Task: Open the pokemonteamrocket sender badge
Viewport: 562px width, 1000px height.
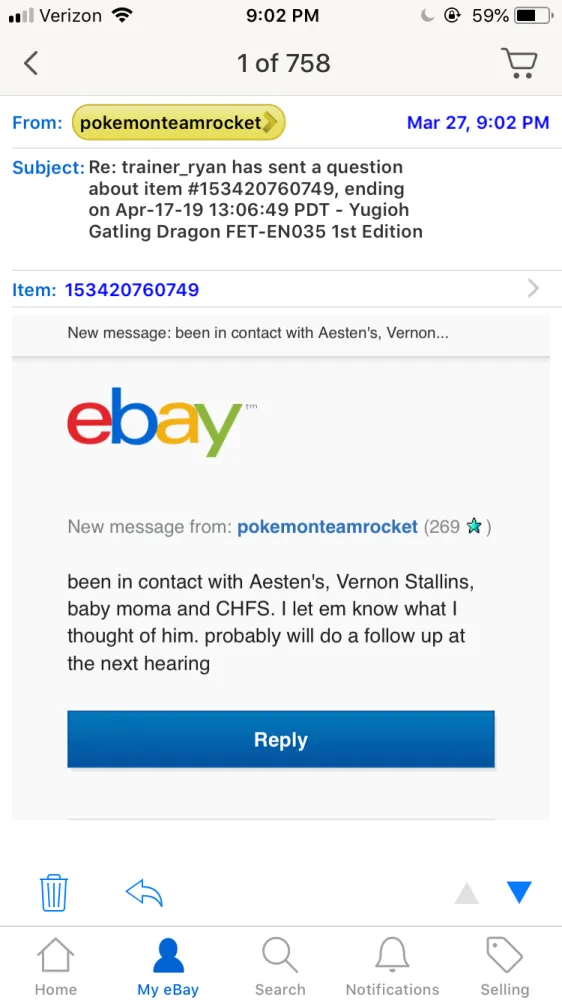Action: pos(179,122)
